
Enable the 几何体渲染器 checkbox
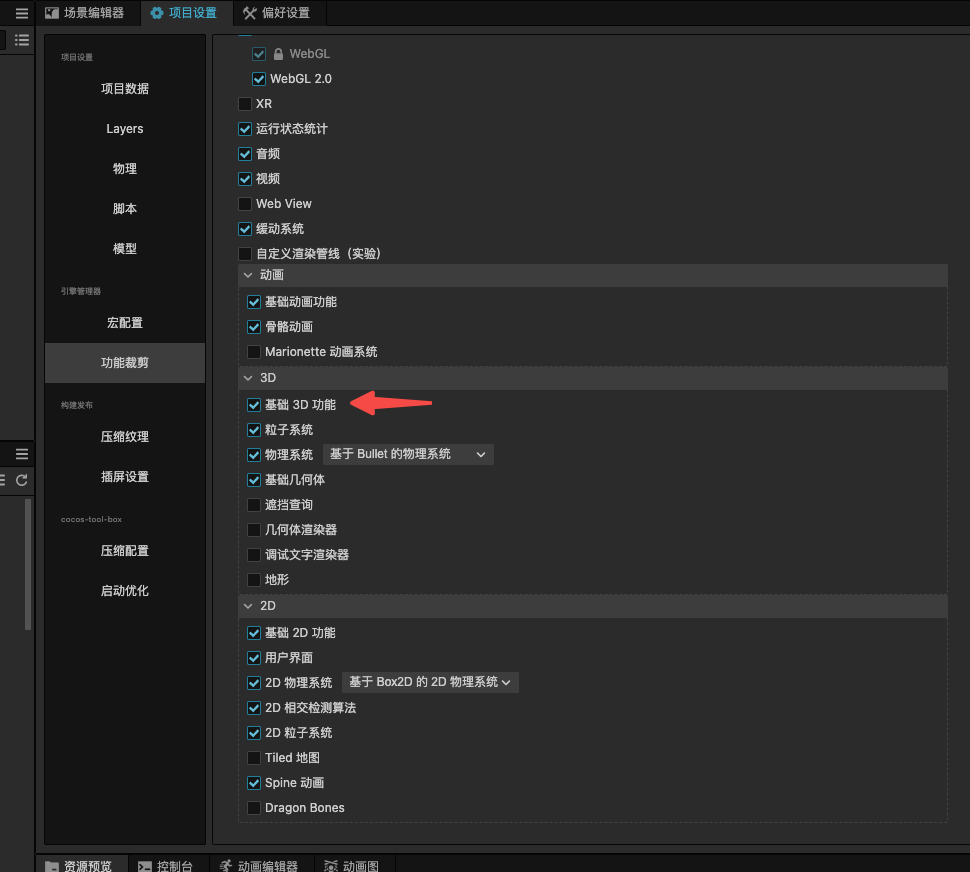point(254,530)
